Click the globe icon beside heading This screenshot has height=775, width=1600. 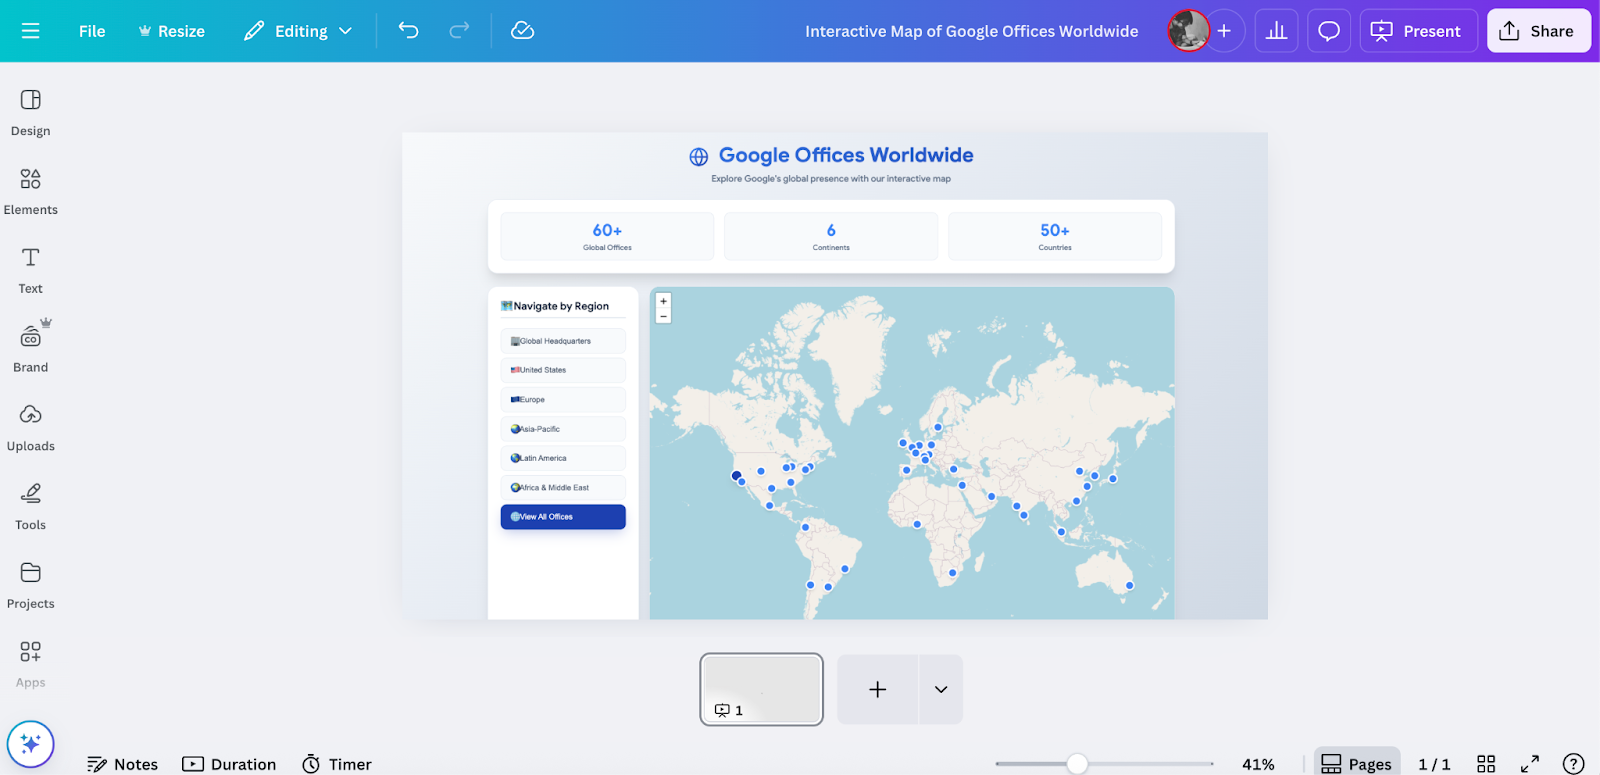(x=699, y=157)
